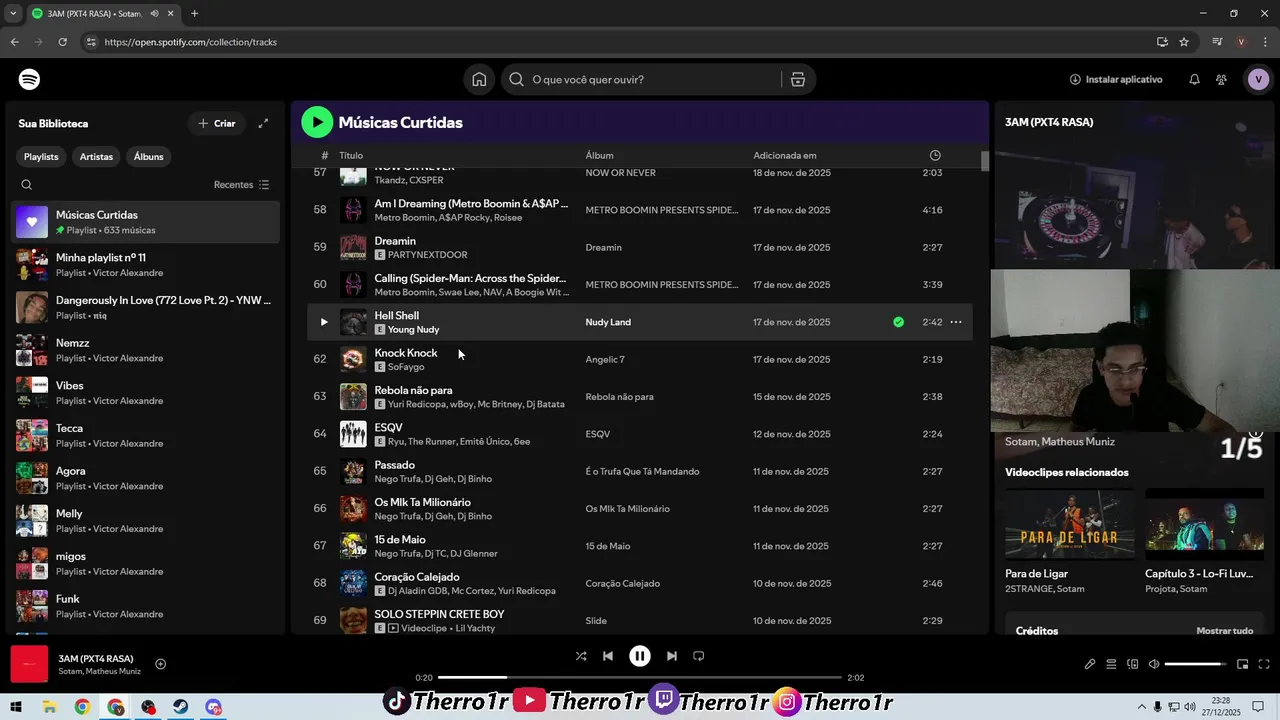The width and height of the screenshot is (1280, 720).
Task: Add '3AM (PXT4 RASA)' to liked songs
Action: pos(160,664)
